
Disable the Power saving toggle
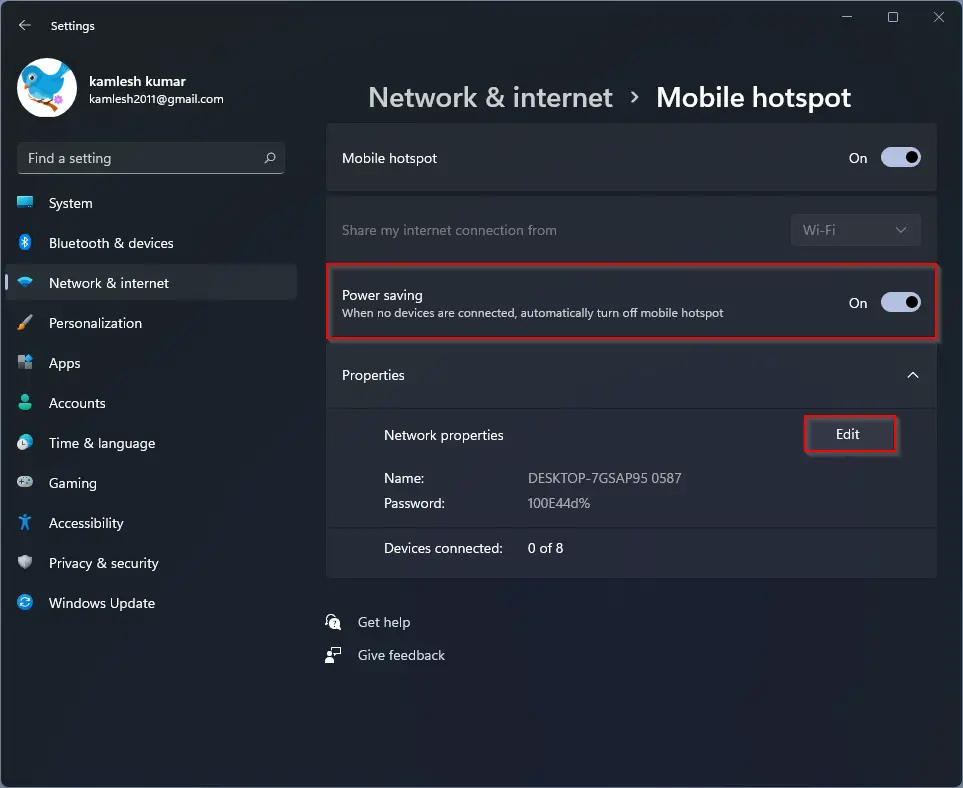tap(900, 303)
